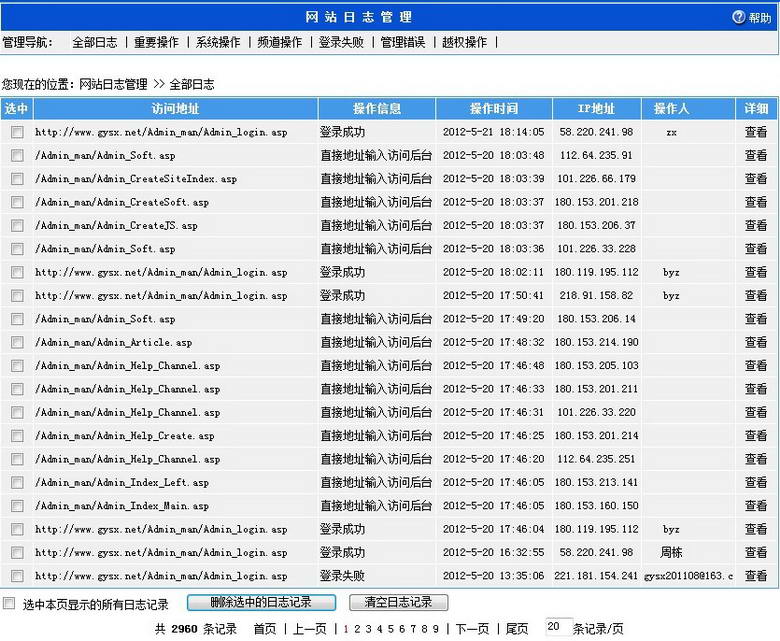
Task: Open the 管理错误 navigation item
Action: click(403, 42)
